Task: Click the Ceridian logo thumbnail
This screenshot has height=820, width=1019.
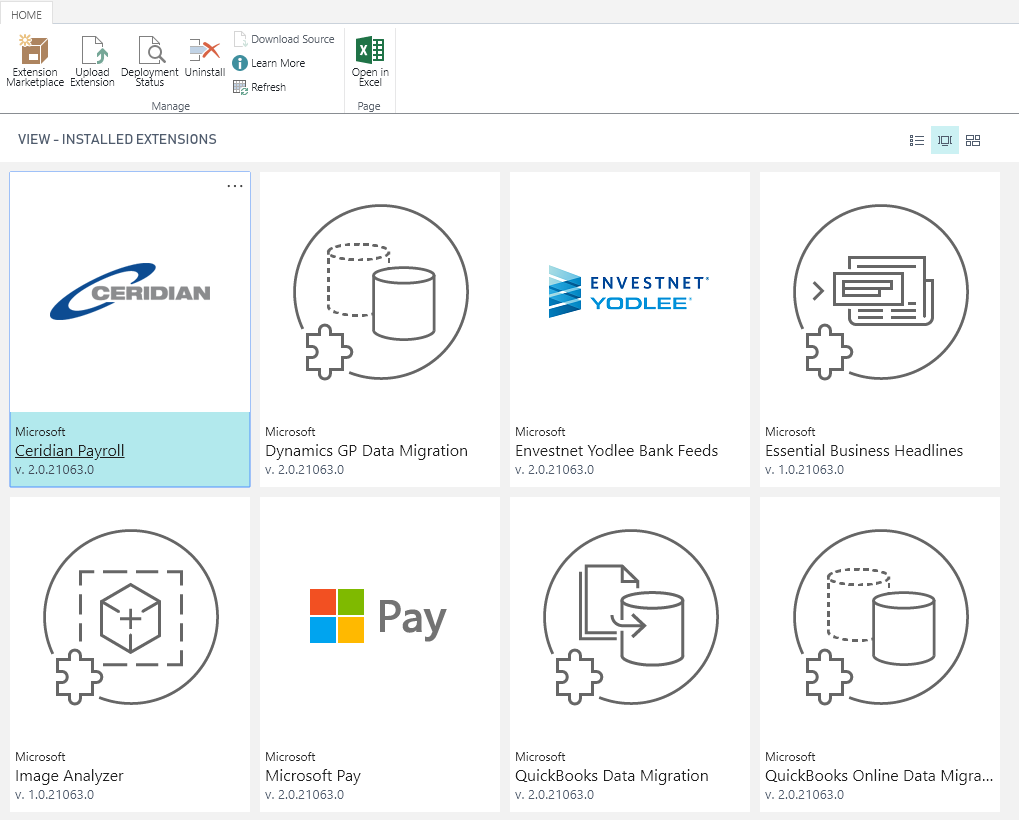Action: point(130,292)
